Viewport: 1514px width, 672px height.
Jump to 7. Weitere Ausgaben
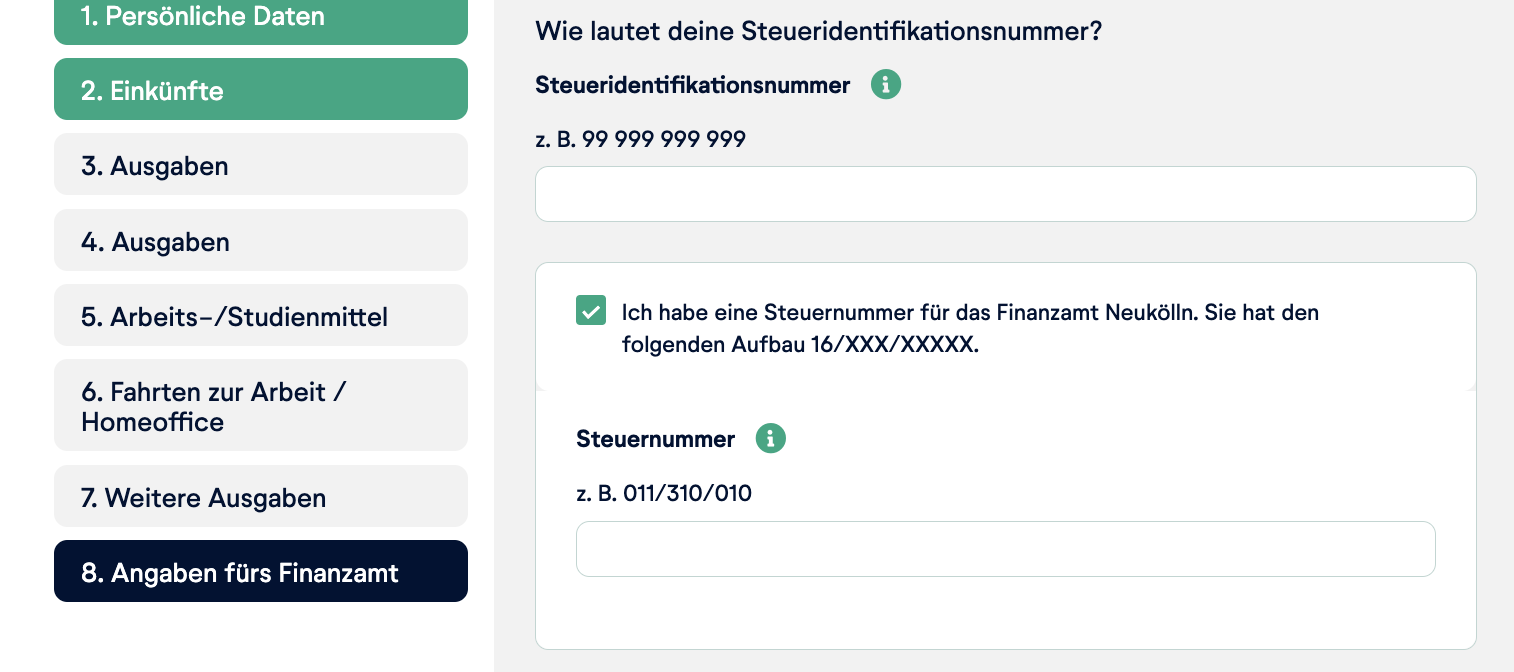pyautogui.click(x=260, y=497)
